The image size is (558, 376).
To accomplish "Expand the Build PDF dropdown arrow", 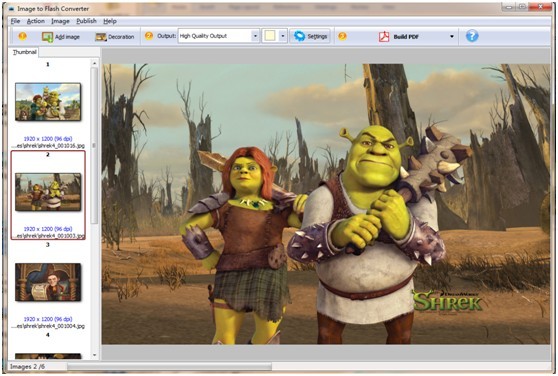I will (452, 37).
